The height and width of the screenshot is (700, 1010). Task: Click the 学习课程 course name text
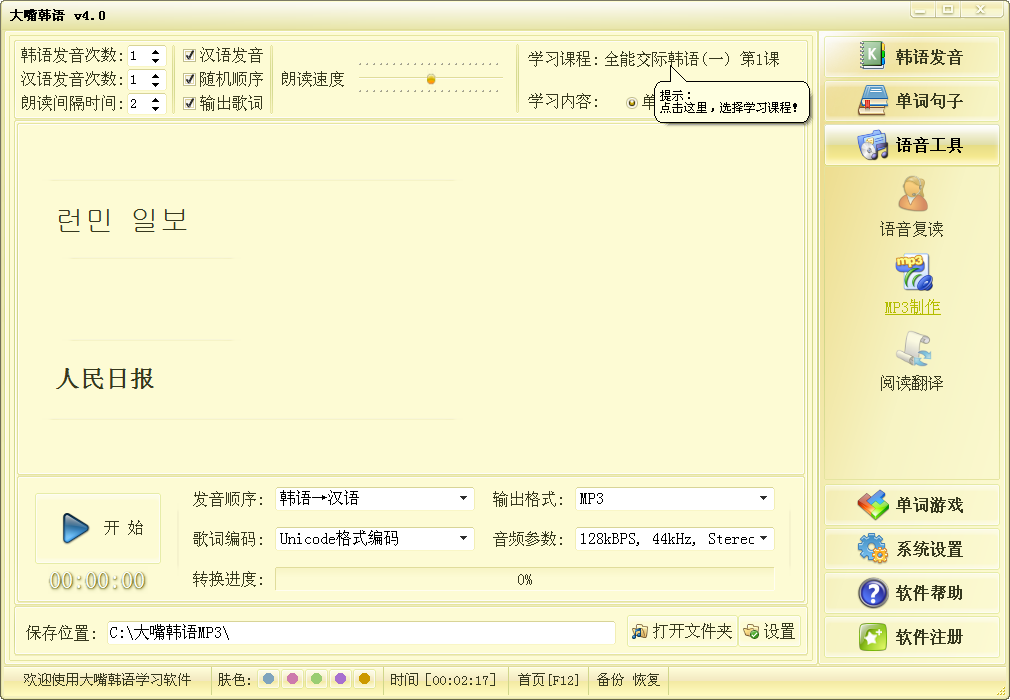(x=692, y=59)
